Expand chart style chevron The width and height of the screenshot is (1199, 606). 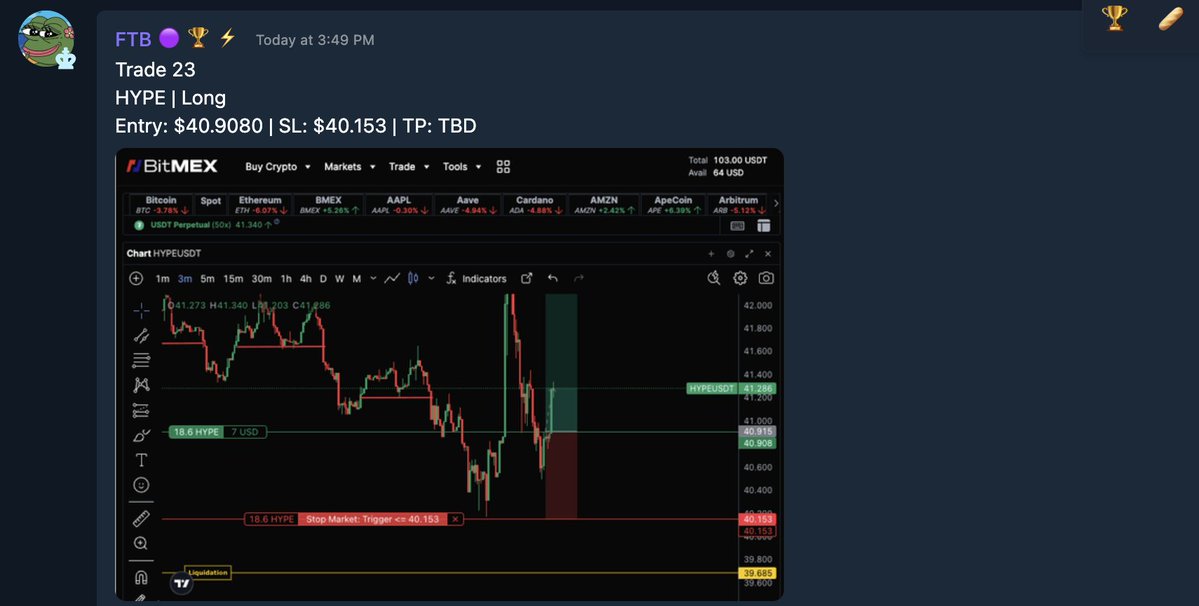(431, 279)
